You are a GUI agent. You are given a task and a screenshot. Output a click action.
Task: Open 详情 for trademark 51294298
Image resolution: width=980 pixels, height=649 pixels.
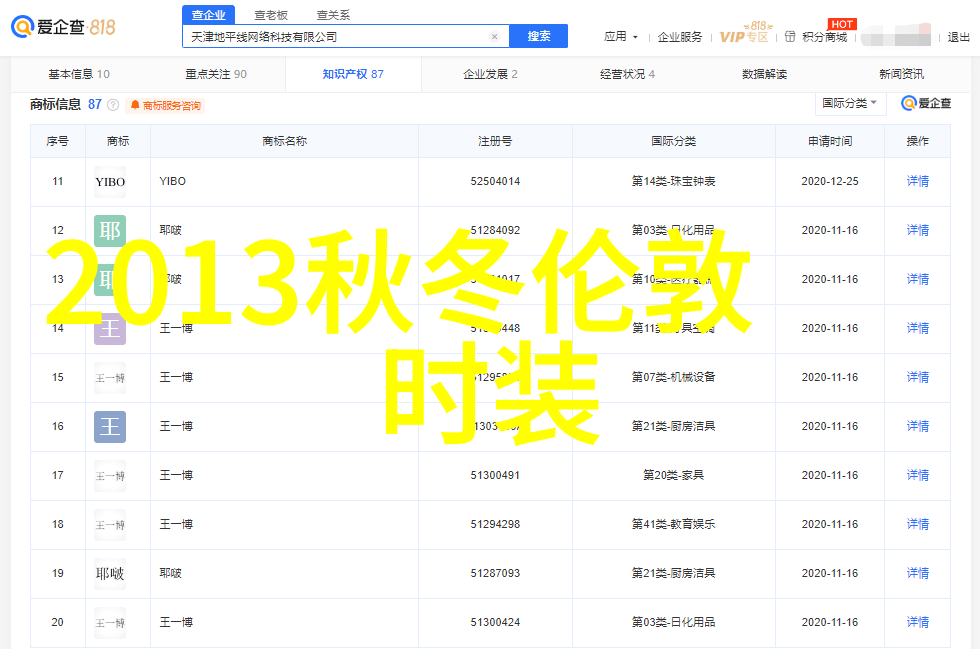918,524
